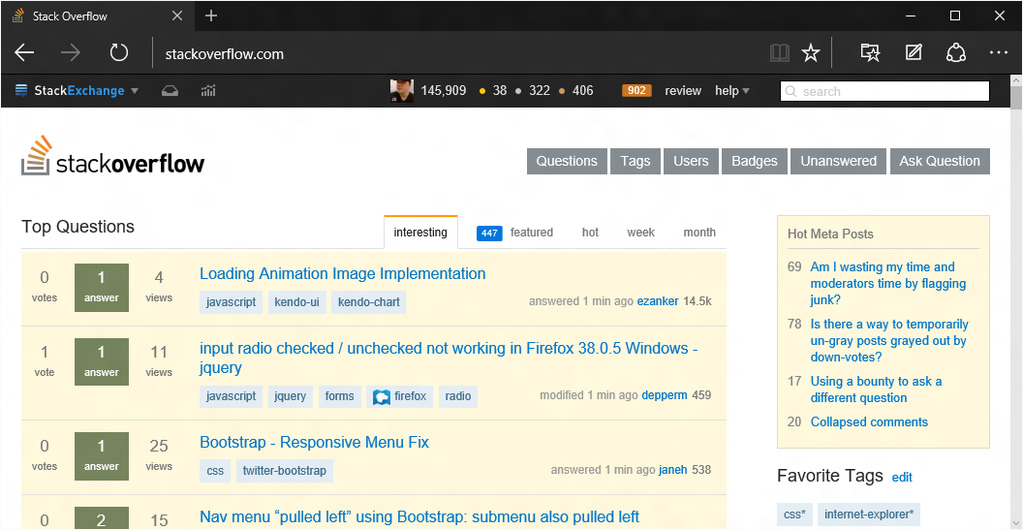Select the week tab
This screenshot has height=530, width=1023.
[641, 232]
